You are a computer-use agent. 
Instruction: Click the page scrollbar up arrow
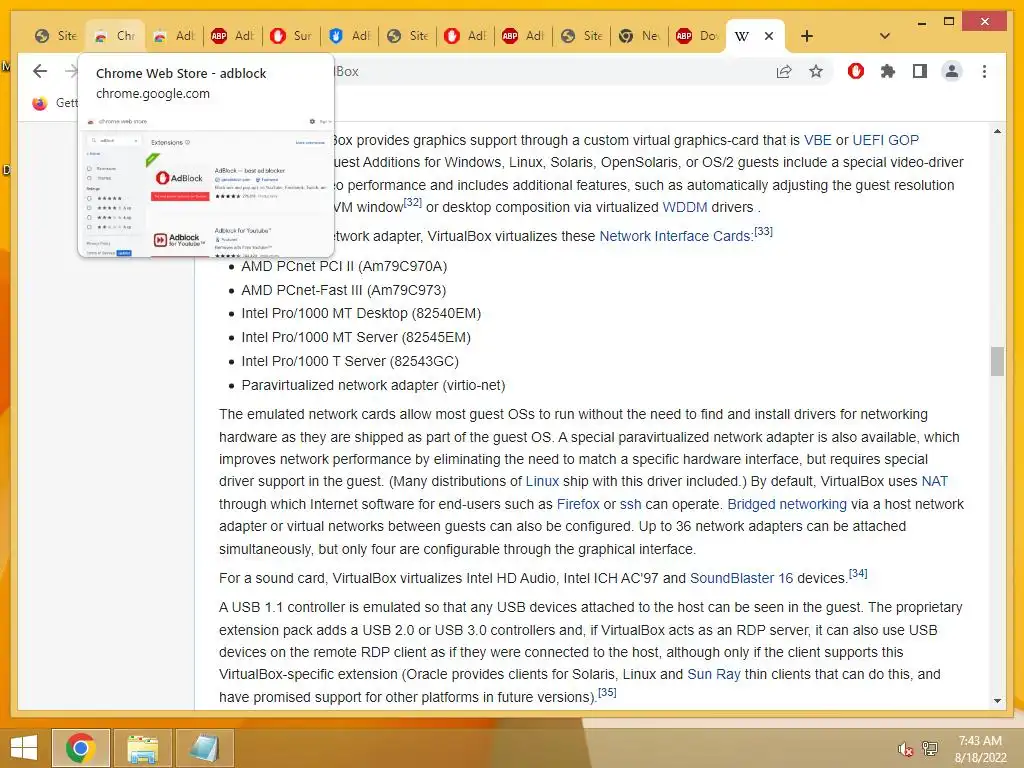pyautogui.click(x=997, y=131)
